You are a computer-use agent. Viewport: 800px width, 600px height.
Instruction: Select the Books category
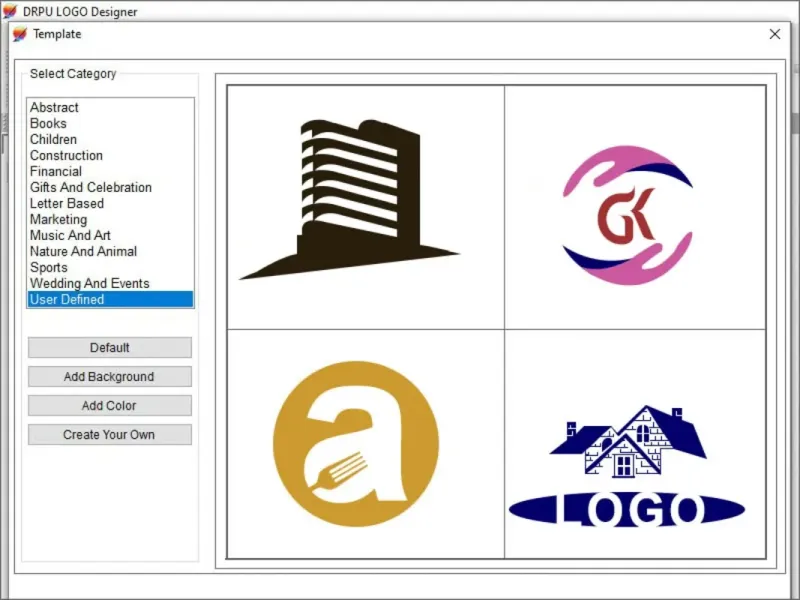(110, 123)
